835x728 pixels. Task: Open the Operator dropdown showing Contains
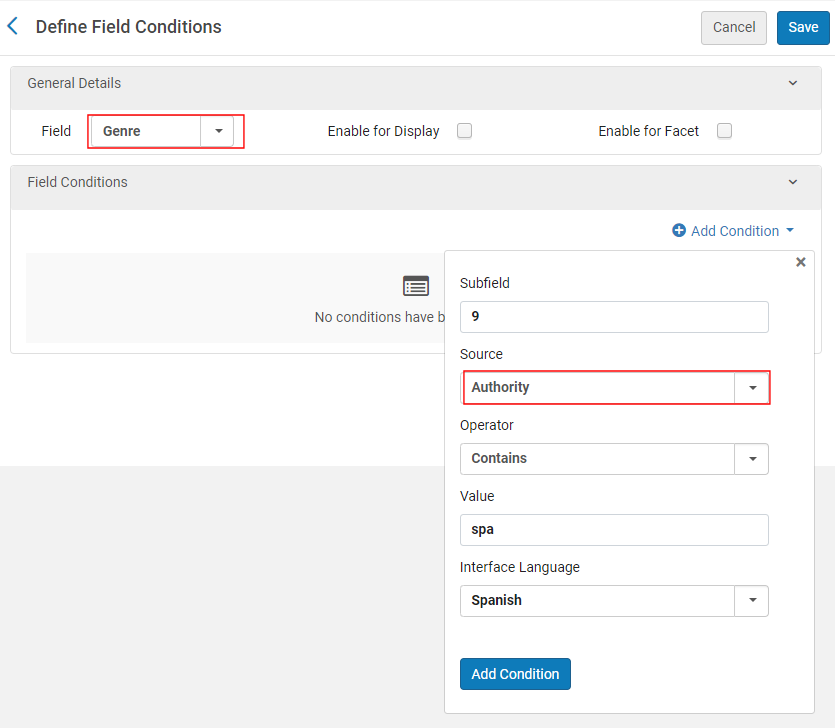coord(751,459)
